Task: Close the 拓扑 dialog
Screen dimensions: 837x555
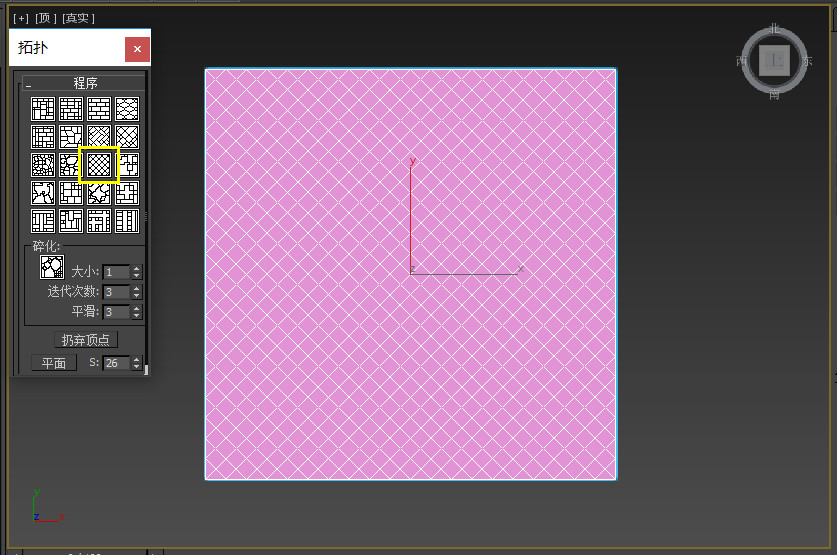Action: point(137,49)
